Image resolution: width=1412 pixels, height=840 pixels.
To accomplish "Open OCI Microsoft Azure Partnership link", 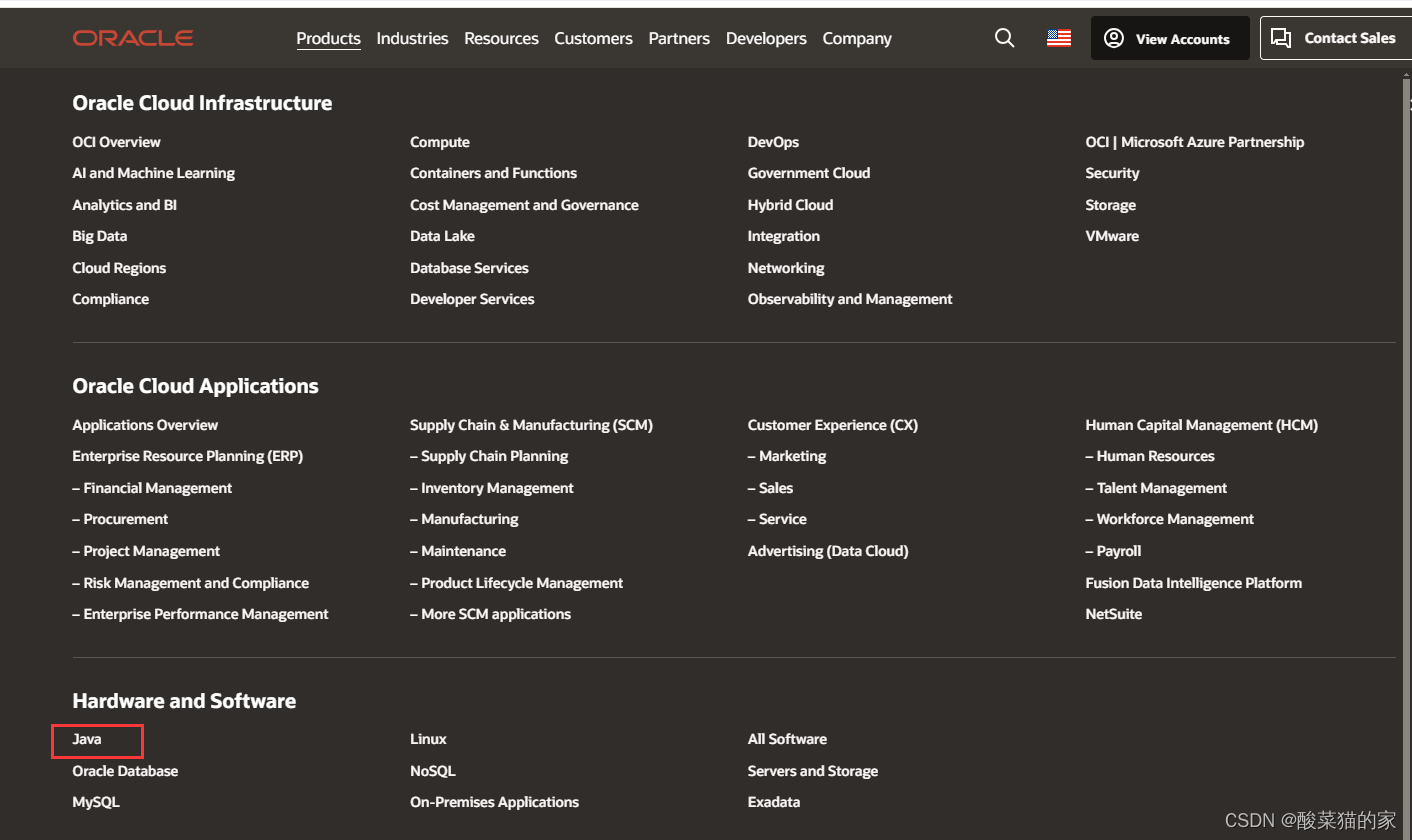I will pos(1195,142).
